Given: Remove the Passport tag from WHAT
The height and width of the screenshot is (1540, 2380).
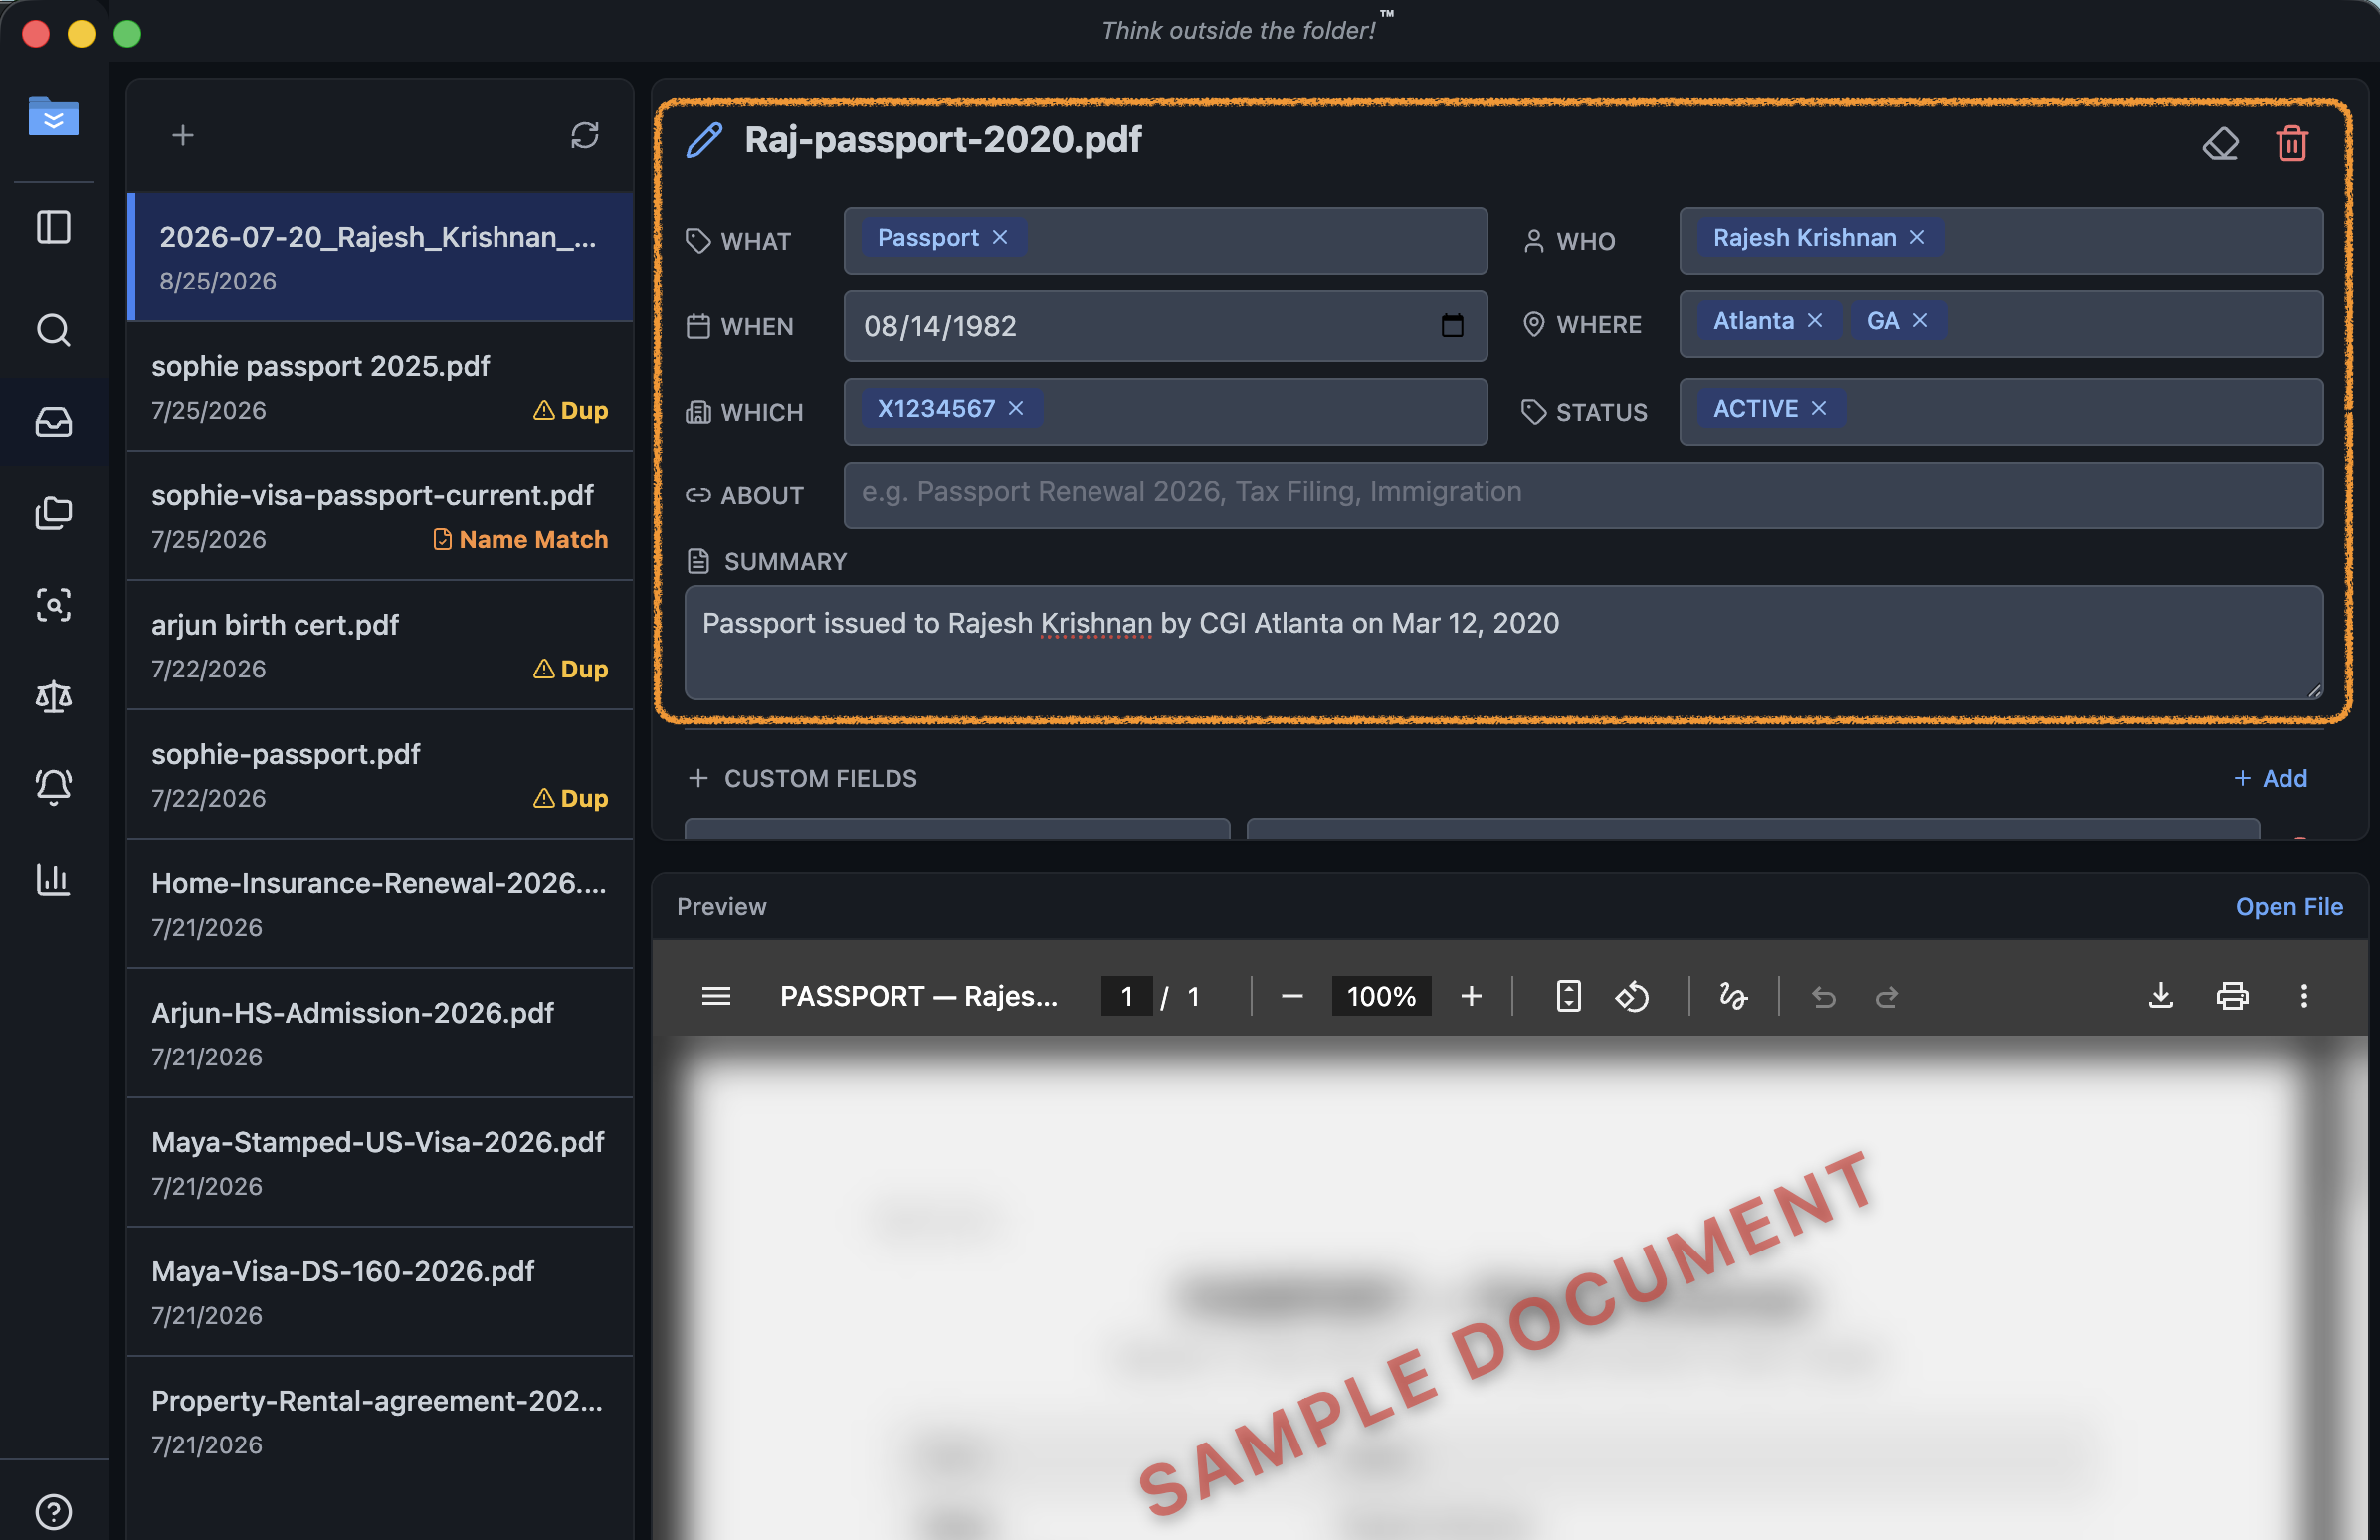Looking at the screenshot, I should pos(999,237).
